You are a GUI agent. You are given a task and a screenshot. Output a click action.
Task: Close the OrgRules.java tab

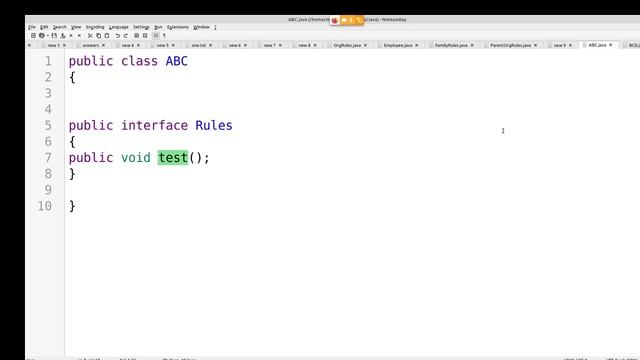click(x=365, y=45)
